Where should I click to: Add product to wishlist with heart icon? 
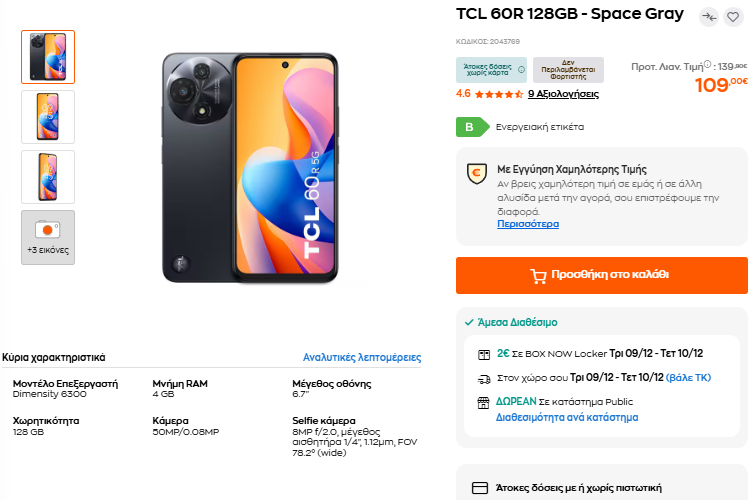click(733, 17)
